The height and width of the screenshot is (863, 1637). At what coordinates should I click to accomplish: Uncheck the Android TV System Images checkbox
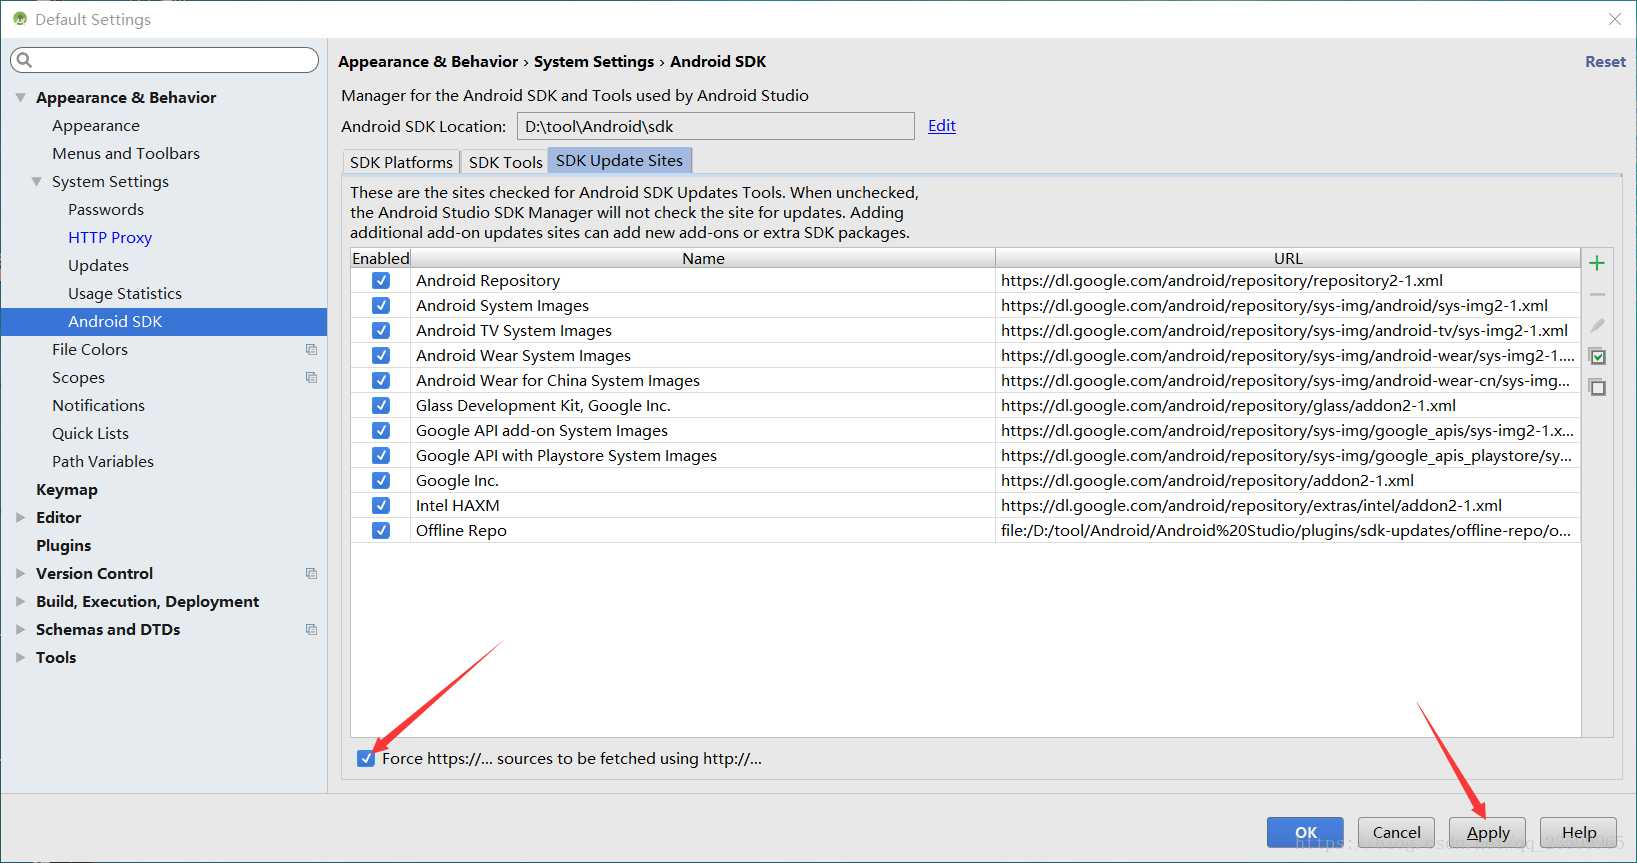pos(381,331)
